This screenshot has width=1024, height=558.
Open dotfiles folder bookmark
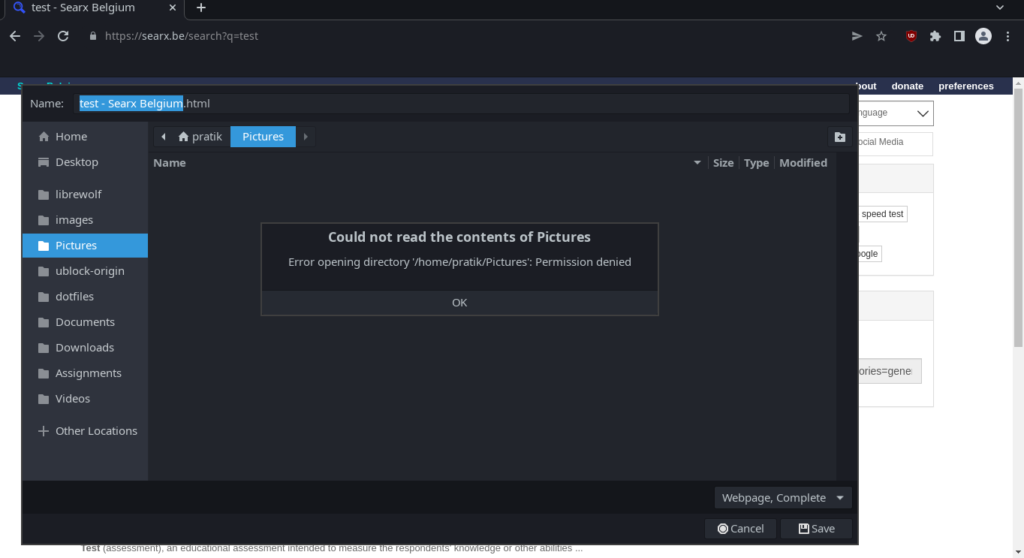click(85, 296)
